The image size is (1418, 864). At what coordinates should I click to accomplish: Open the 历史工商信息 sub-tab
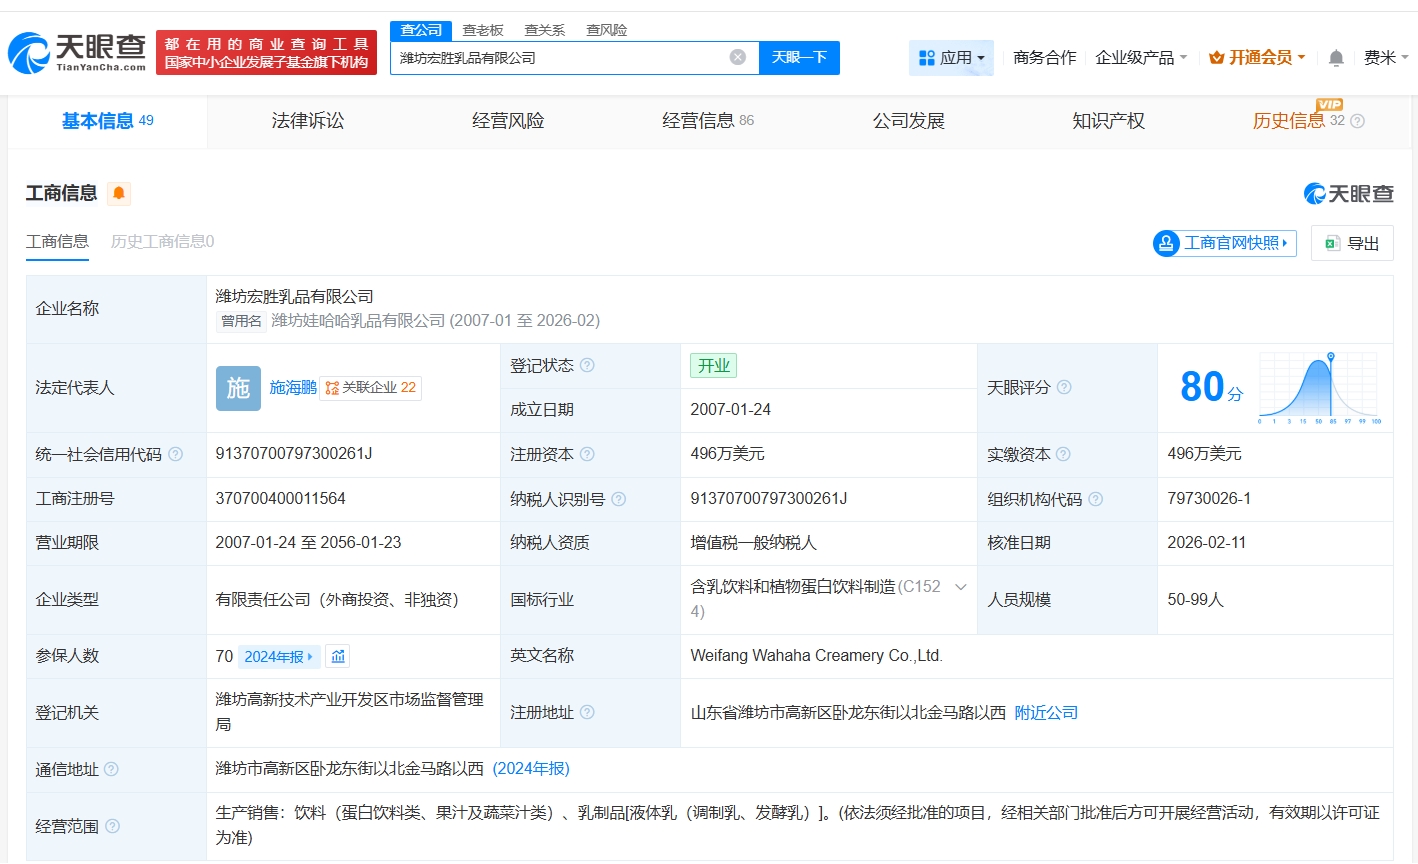pyautogui.click(x=162, y=242)
